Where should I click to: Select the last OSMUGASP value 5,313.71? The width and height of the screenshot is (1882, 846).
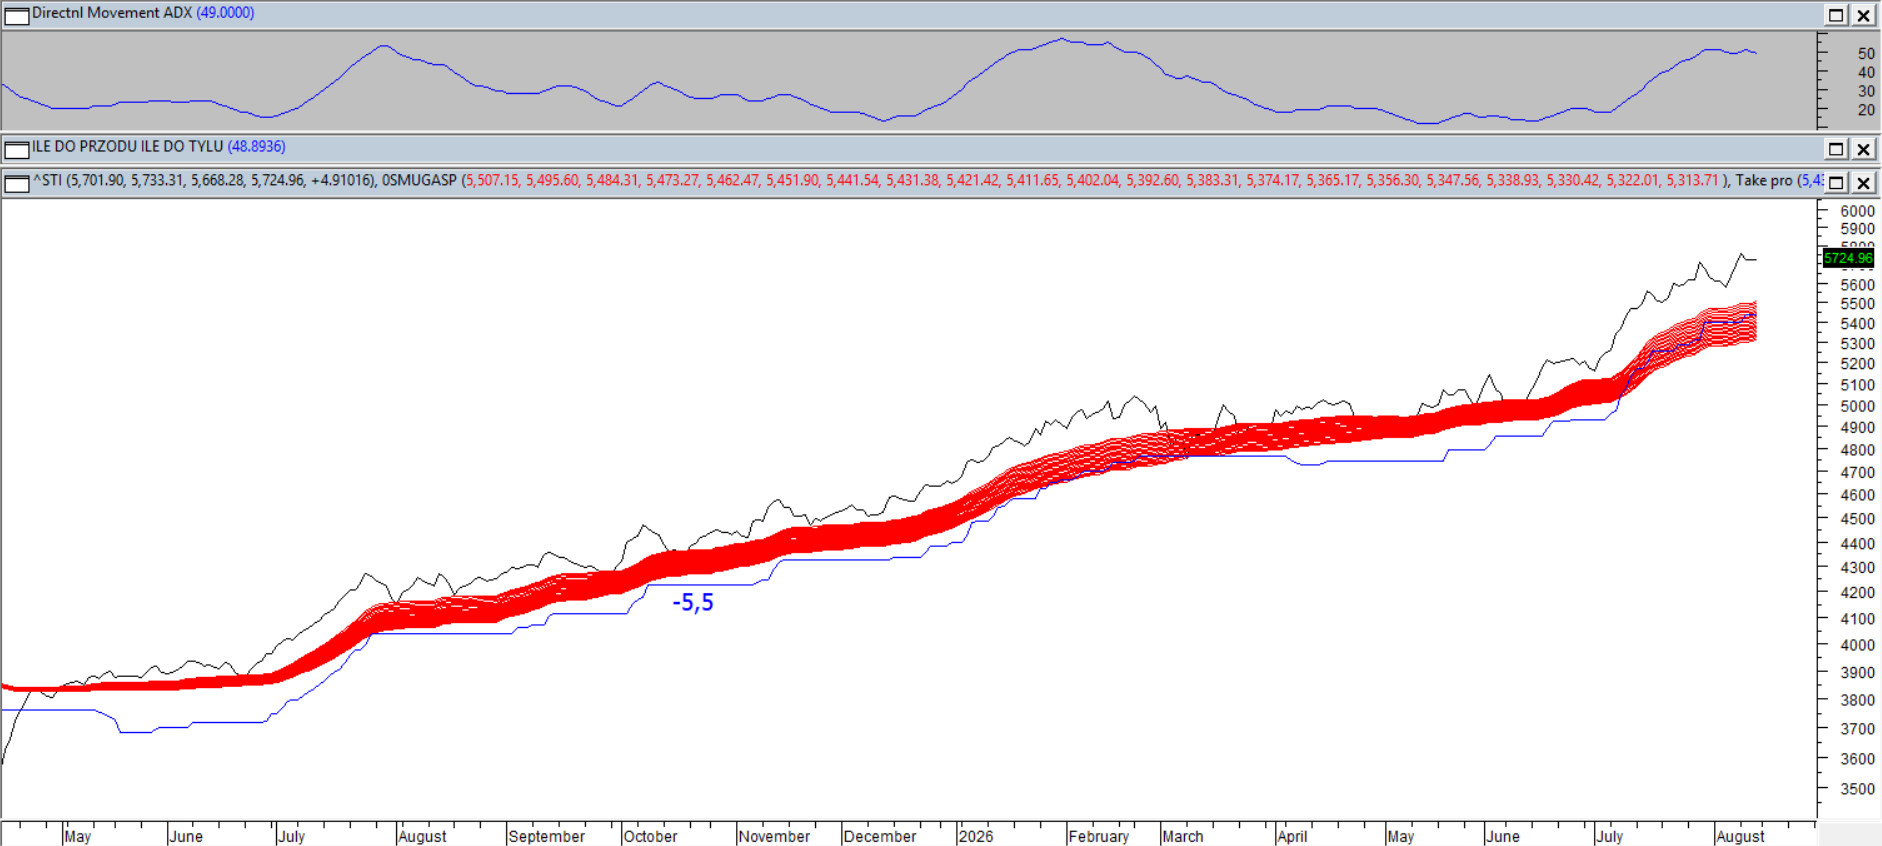tap(1693, 181)
